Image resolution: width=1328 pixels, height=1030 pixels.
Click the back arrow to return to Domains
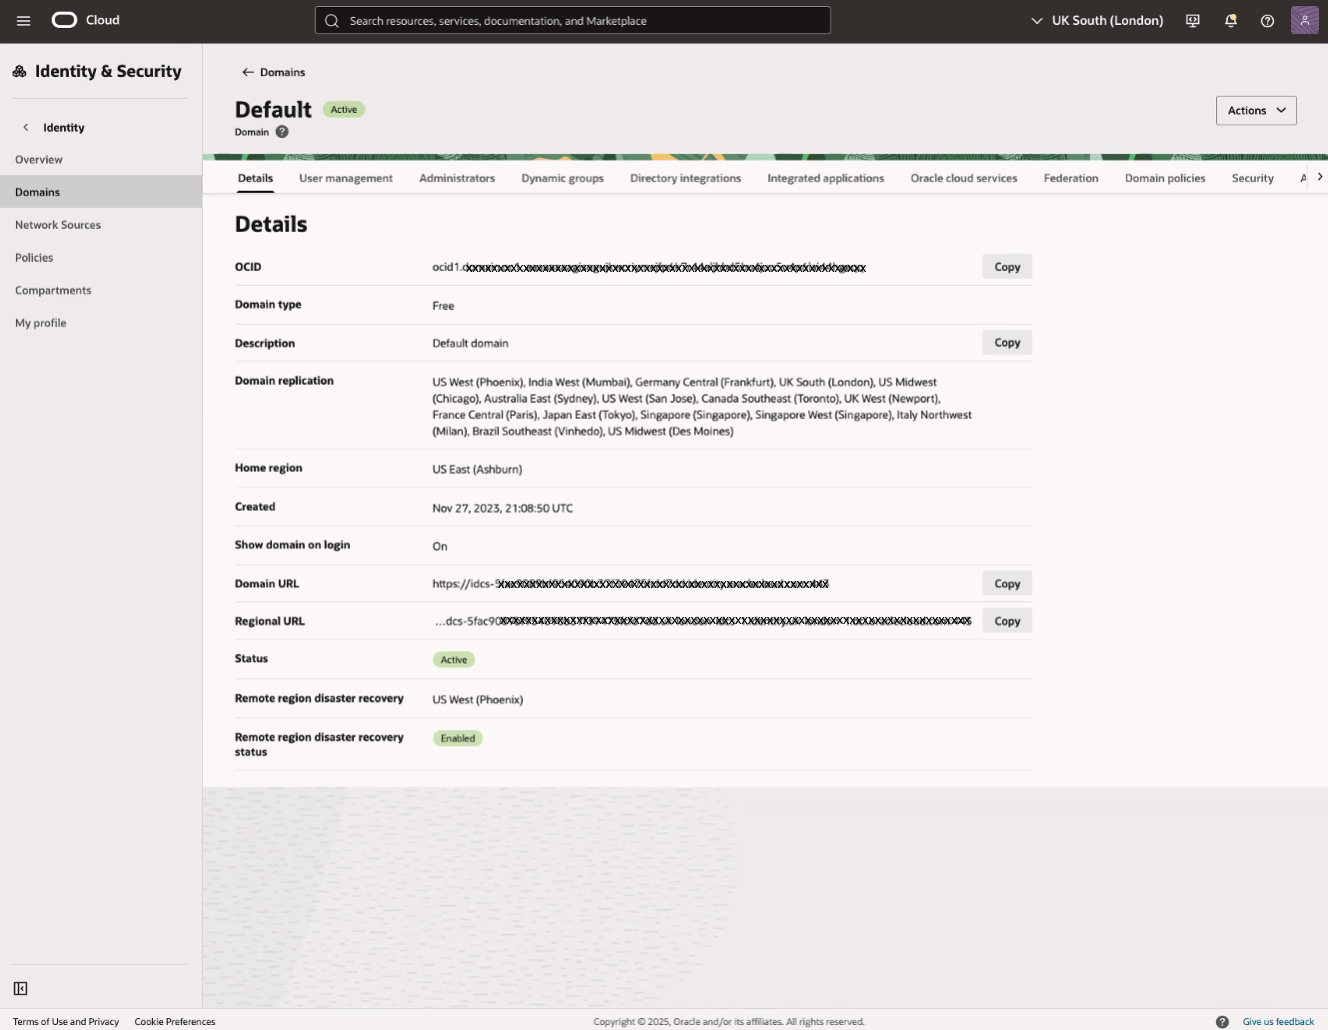tap(247, 71)
